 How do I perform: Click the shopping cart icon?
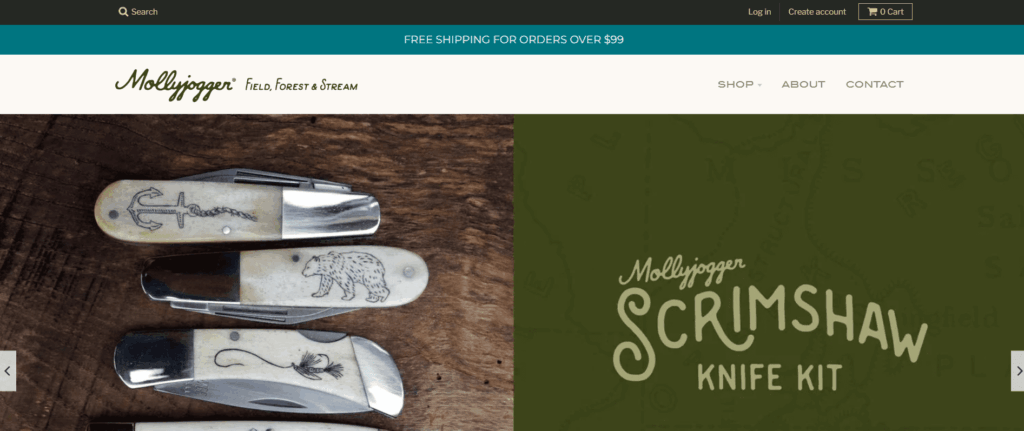point(872,12)
